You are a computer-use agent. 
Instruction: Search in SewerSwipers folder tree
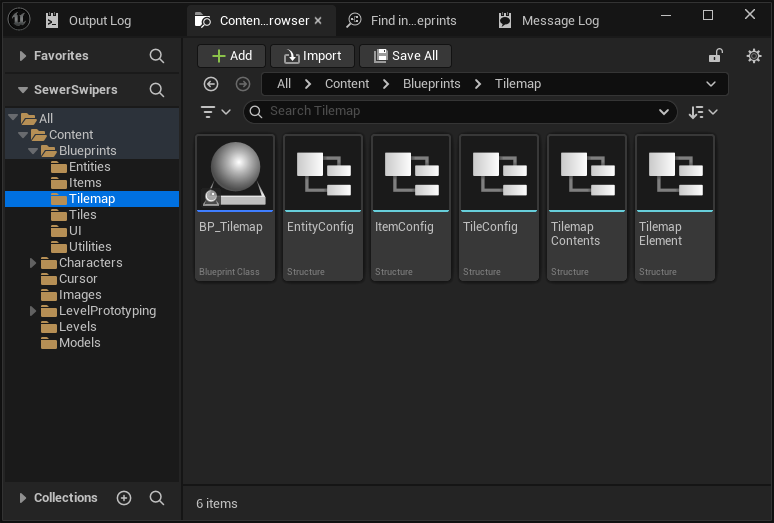pos(157,90)
